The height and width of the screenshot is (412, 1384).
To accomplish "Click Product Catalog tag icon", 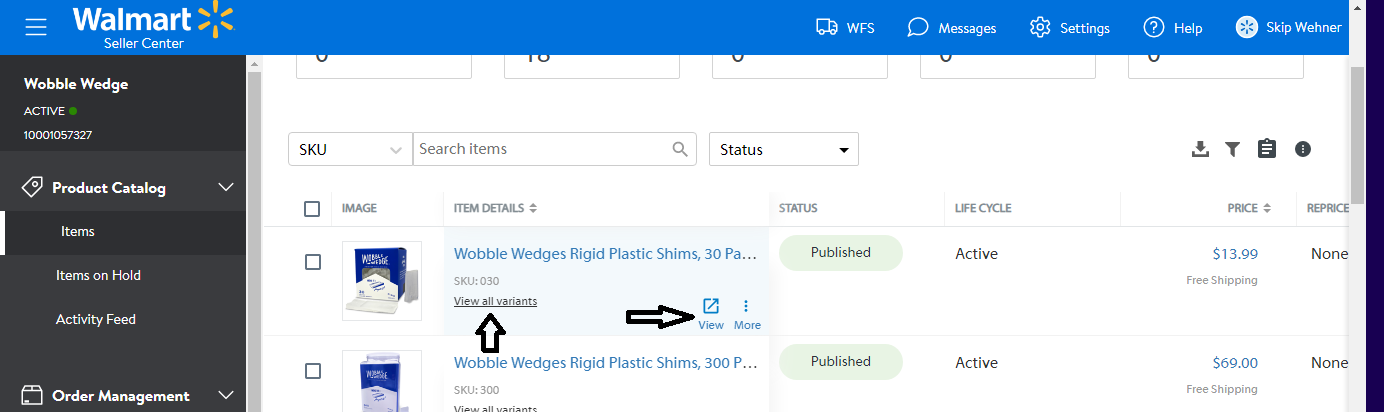I will pyautogui.click(x=31, y=187).
